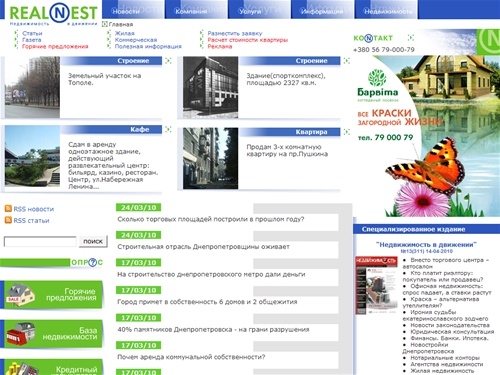Go to Главная breadcrumb
The width and height of the screenshot is (500, 375).
(121, 24)
